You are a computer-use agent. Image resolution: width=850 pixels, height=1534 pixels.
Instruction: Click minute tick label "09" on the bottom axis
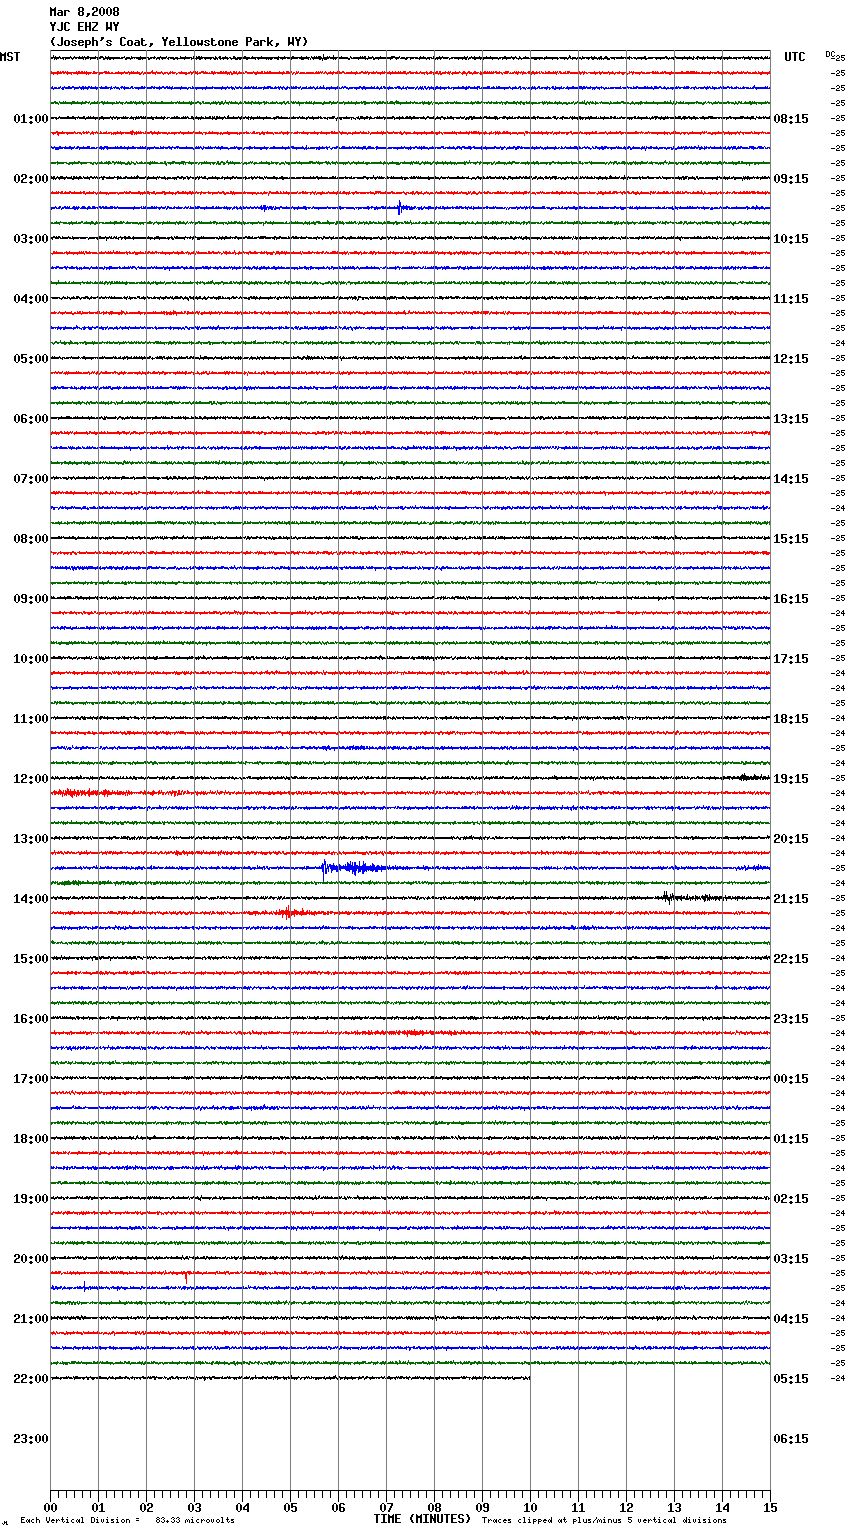tap(482, 1507)
